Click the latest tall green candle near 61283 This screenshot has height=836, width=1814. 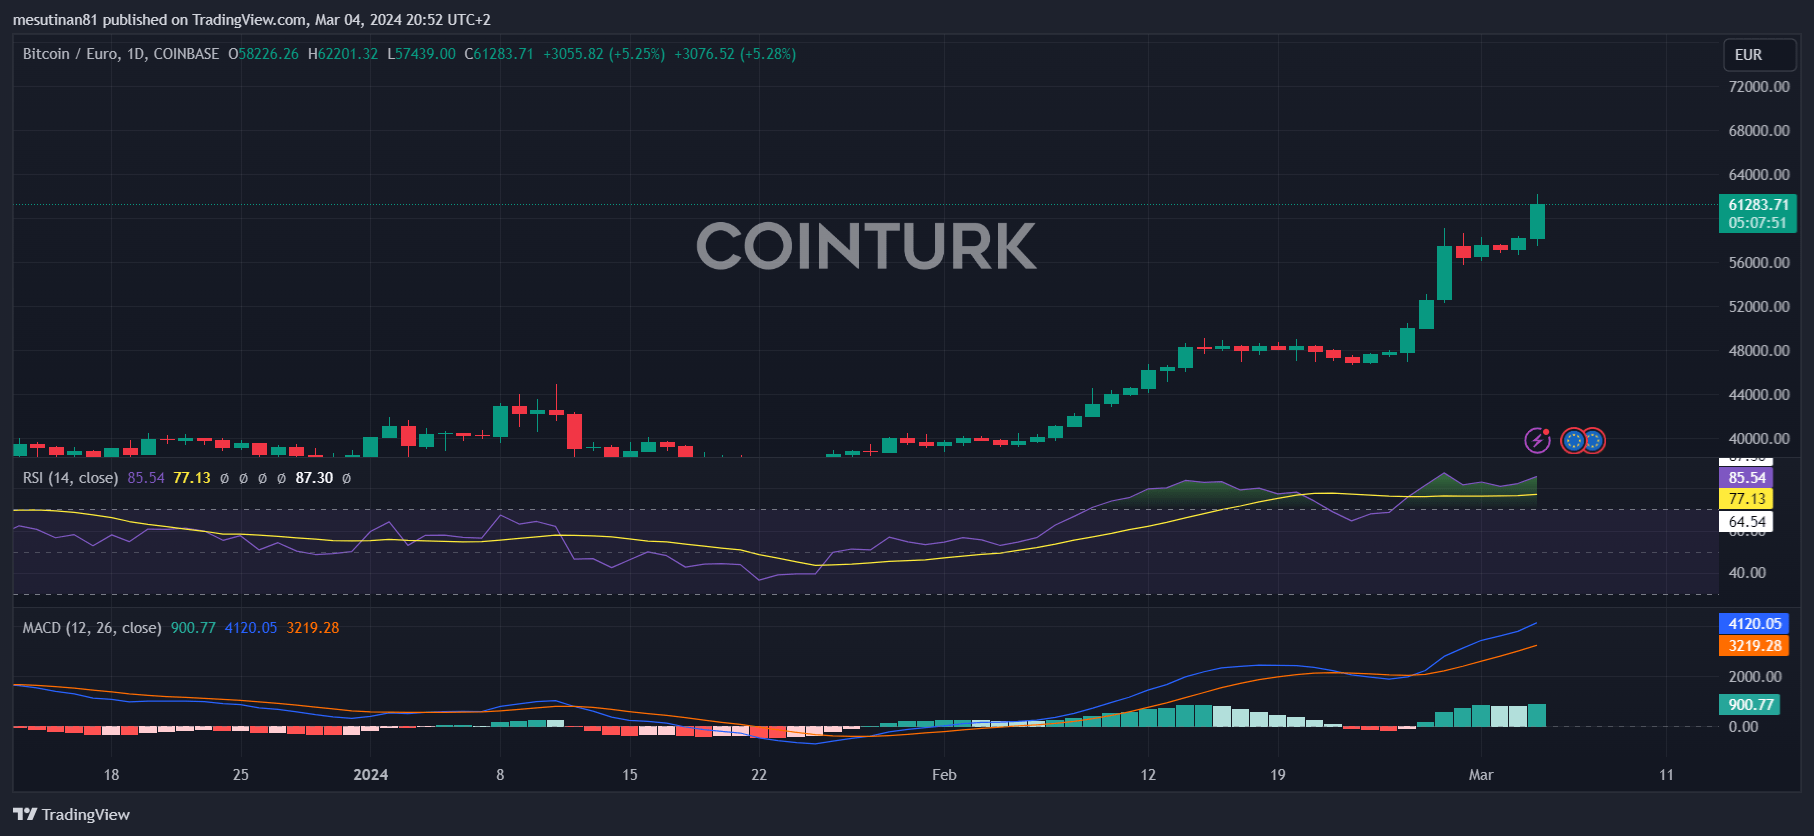[x=1538, y=221]
